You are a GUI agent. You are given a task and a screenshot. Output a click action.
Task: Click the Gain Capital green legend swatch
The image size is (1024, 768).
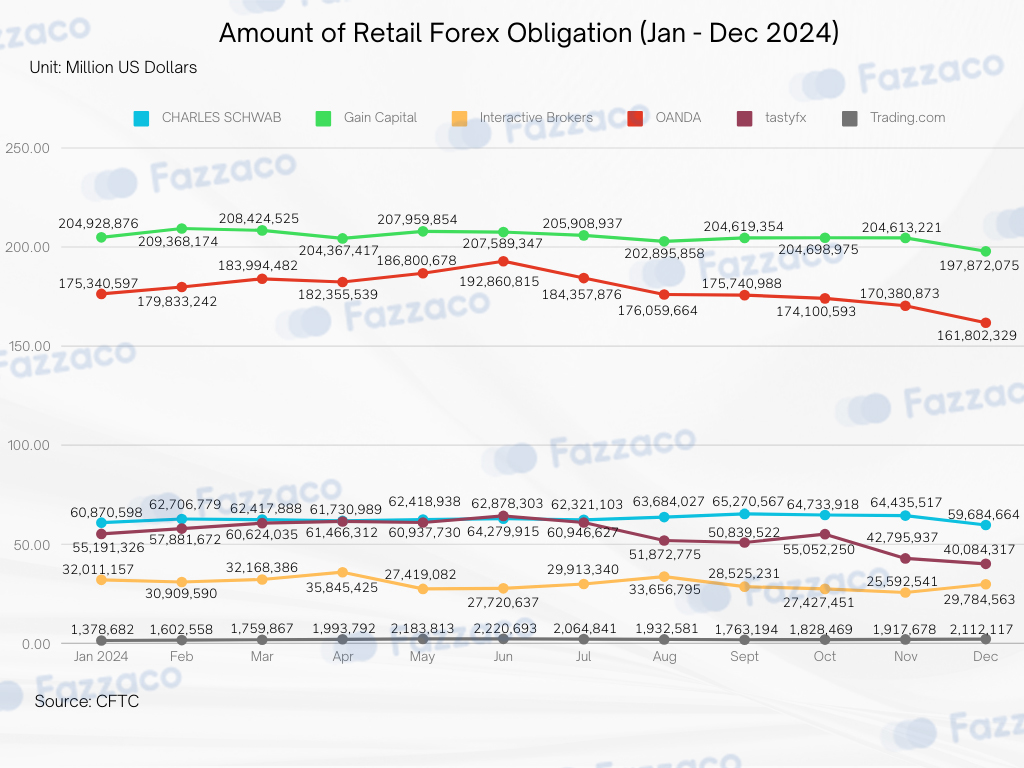point(323,118)
